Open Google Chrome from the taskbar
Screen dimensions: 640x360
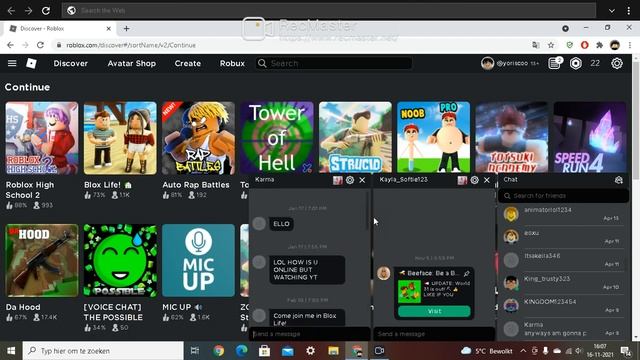pos(219,351)
